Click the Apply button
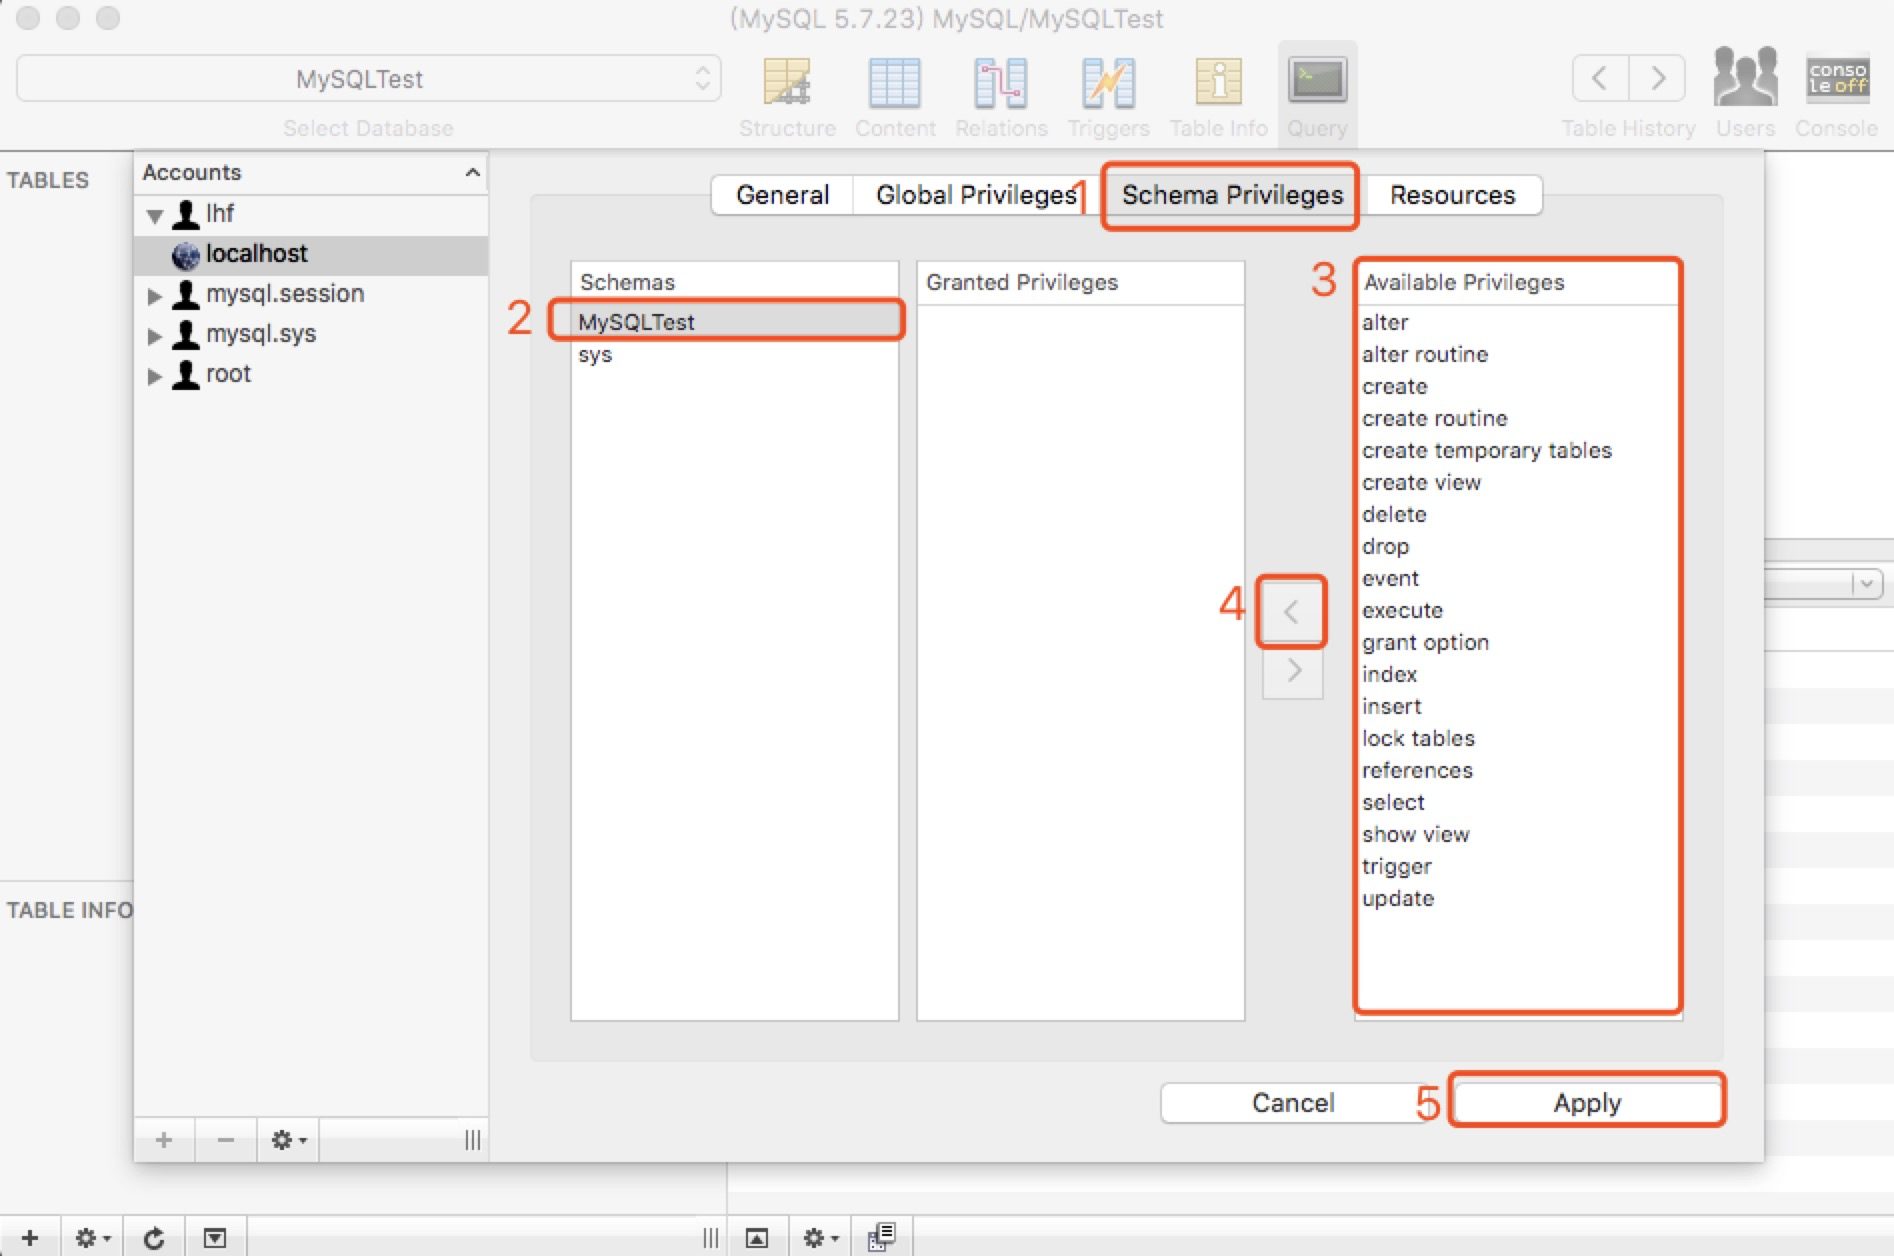This screenshot has width=1894, height=1256. [x=1587, y=1102]
